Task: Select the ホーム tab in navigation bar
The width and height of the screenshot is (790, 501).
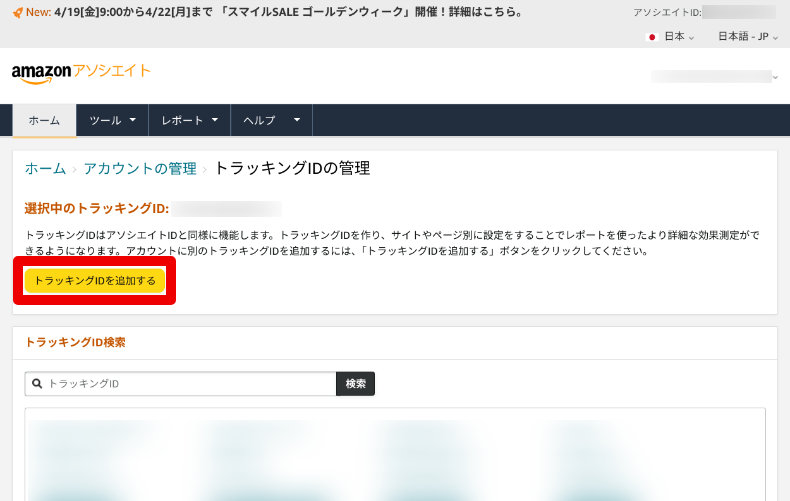Action: click(44, 120)
